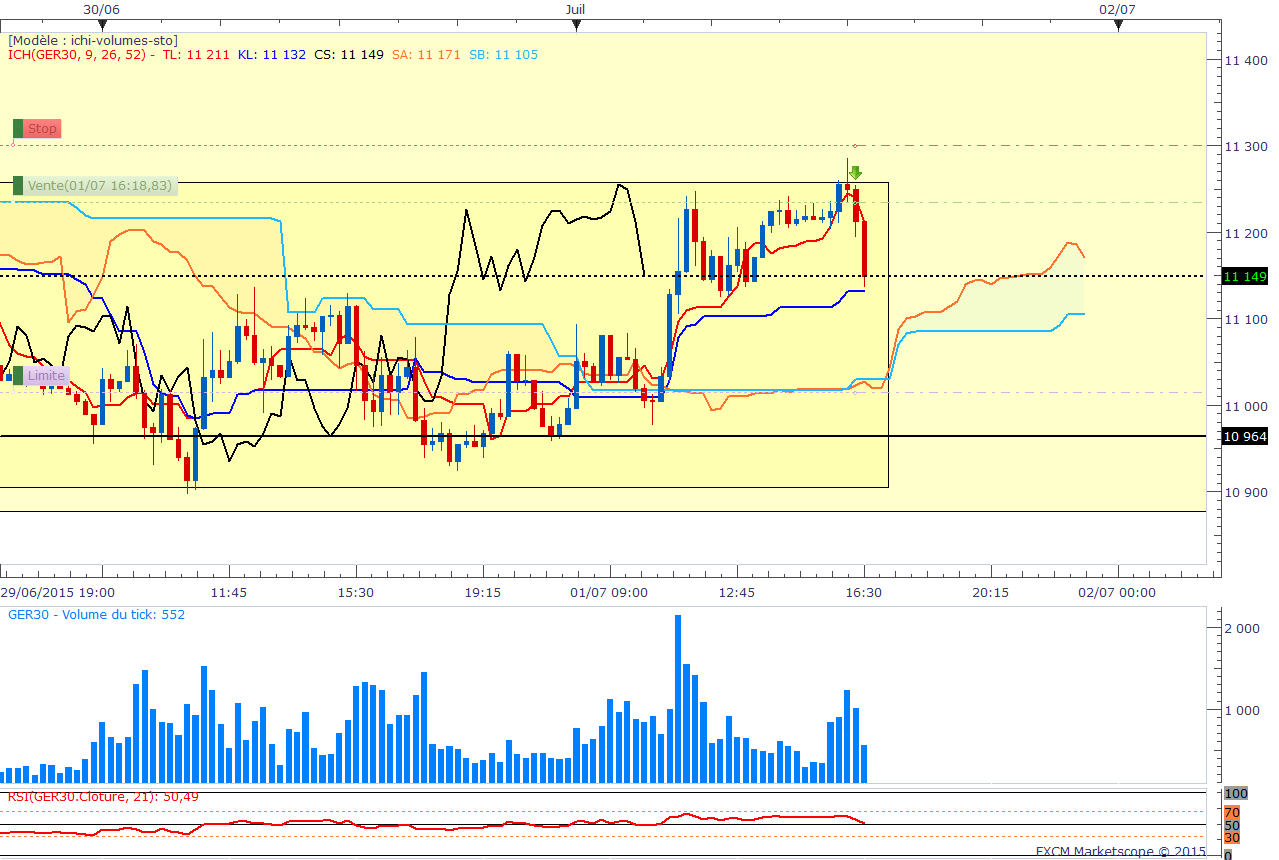Click the SA: 11 171 value

pos(426,55)
